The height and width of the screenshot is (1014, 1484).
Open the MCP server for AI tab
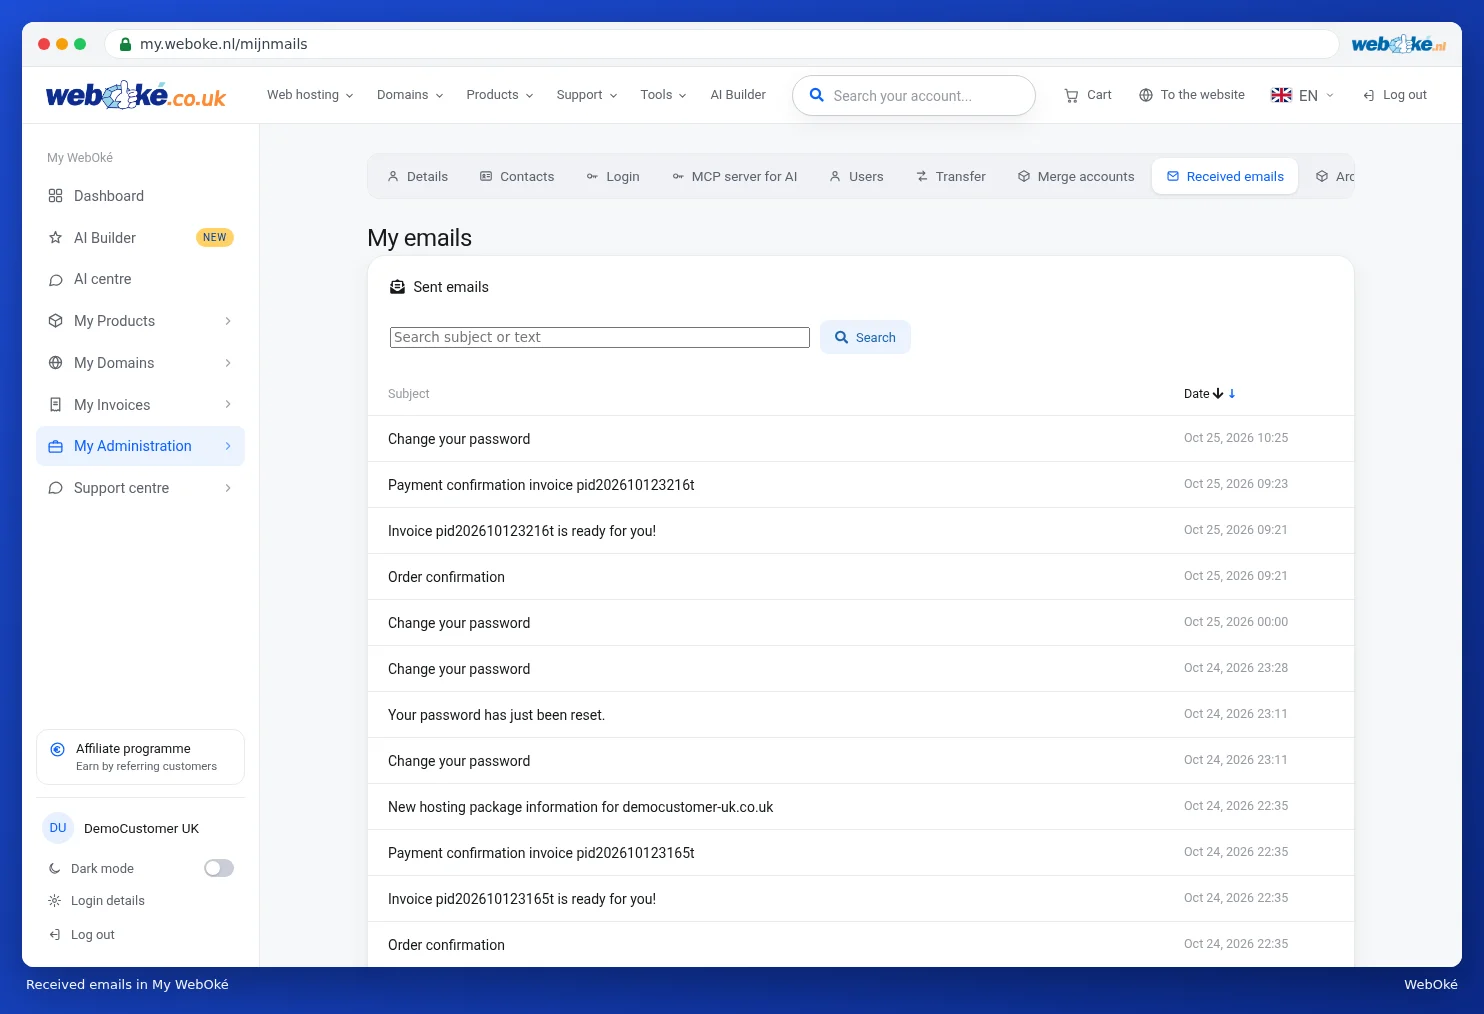pyautogui.click(x=735, y=176)
